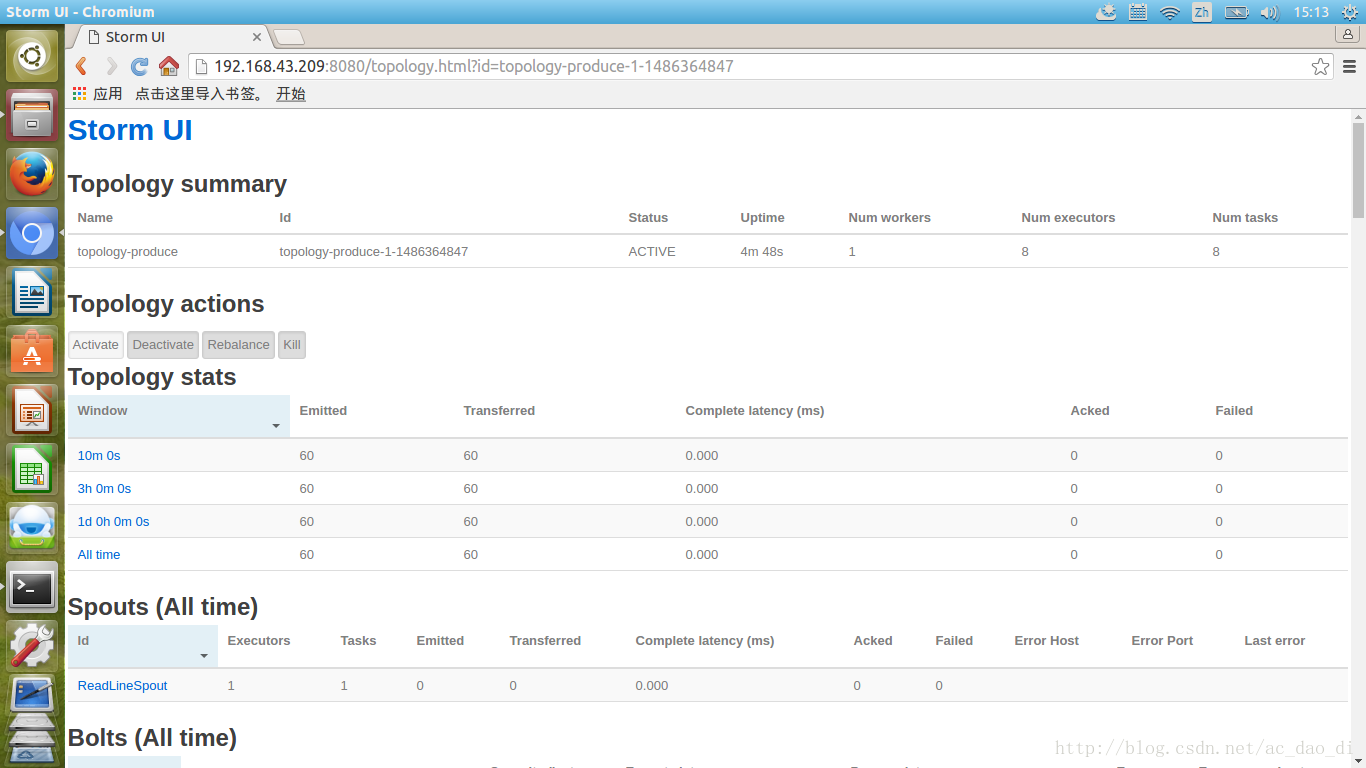Close the Storm UI tab
Image resolution: width=1366 pixels, height=768 pixels.
[x=257, y=37]
